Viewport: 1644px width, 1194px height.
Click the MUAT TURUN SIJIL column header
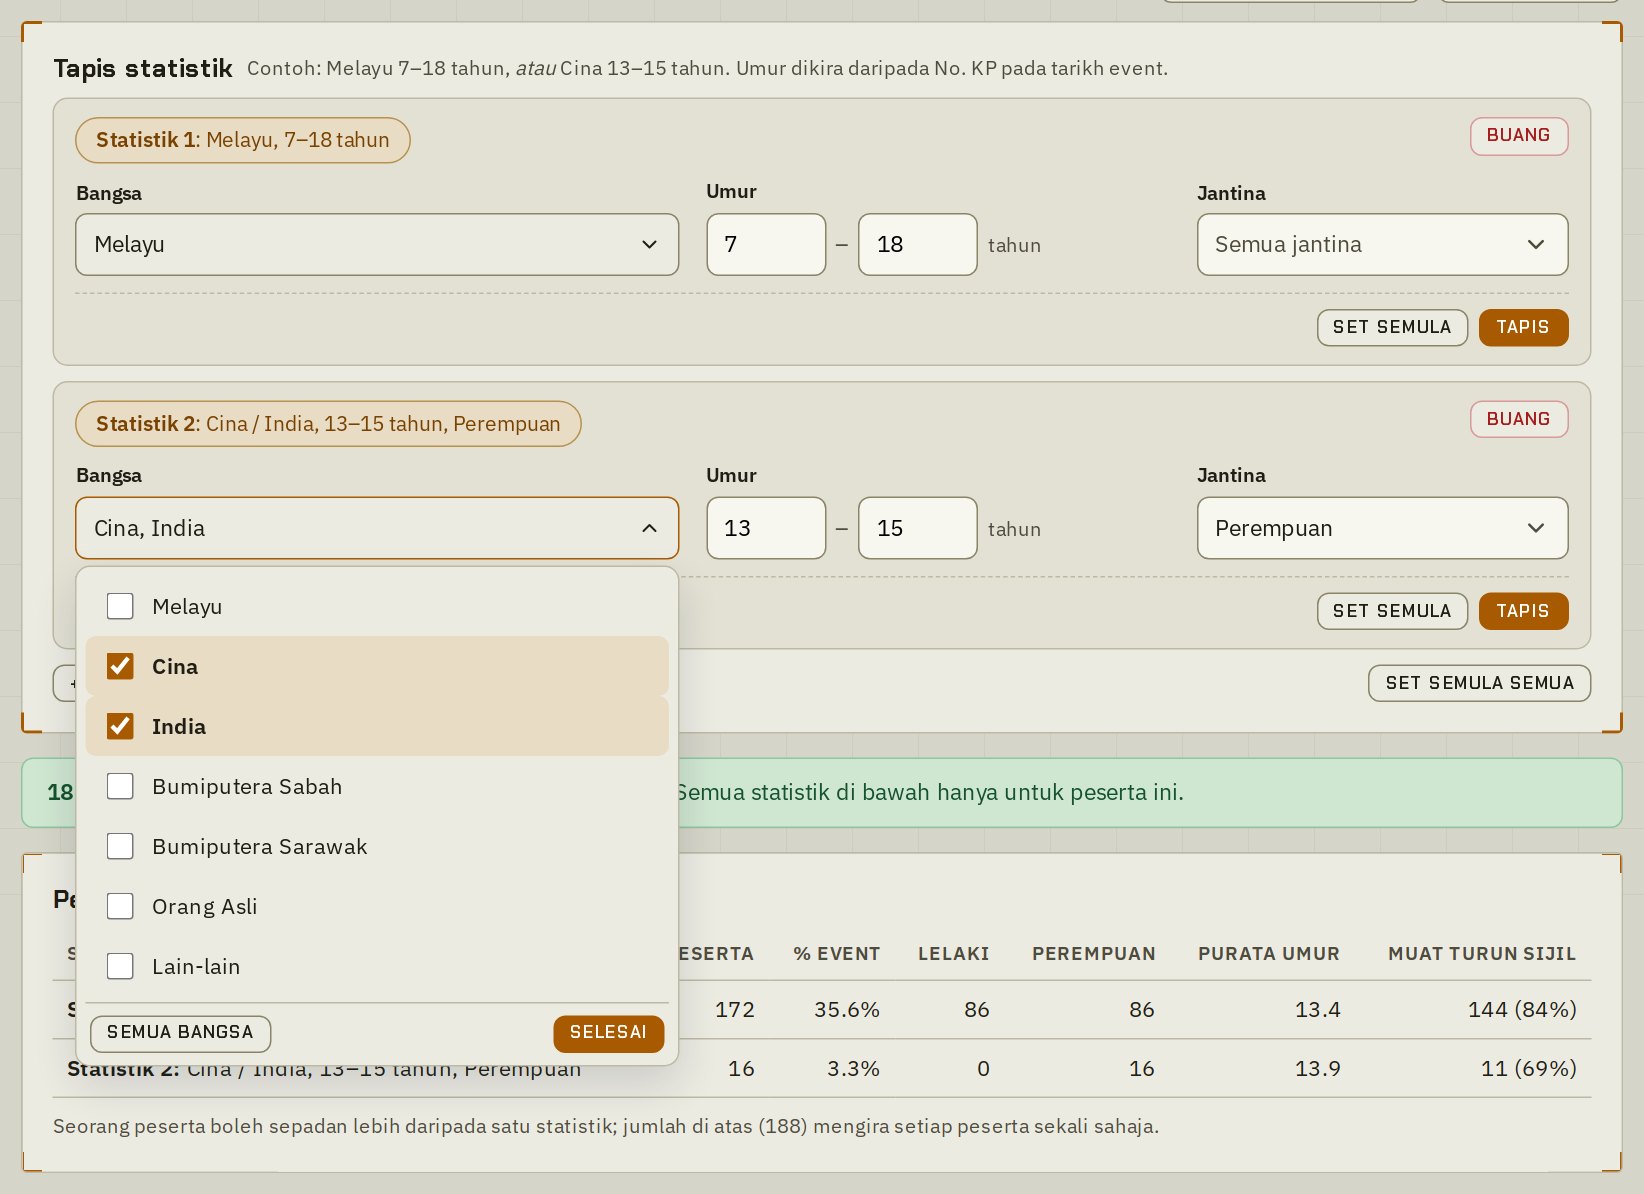coord(1481,954)
